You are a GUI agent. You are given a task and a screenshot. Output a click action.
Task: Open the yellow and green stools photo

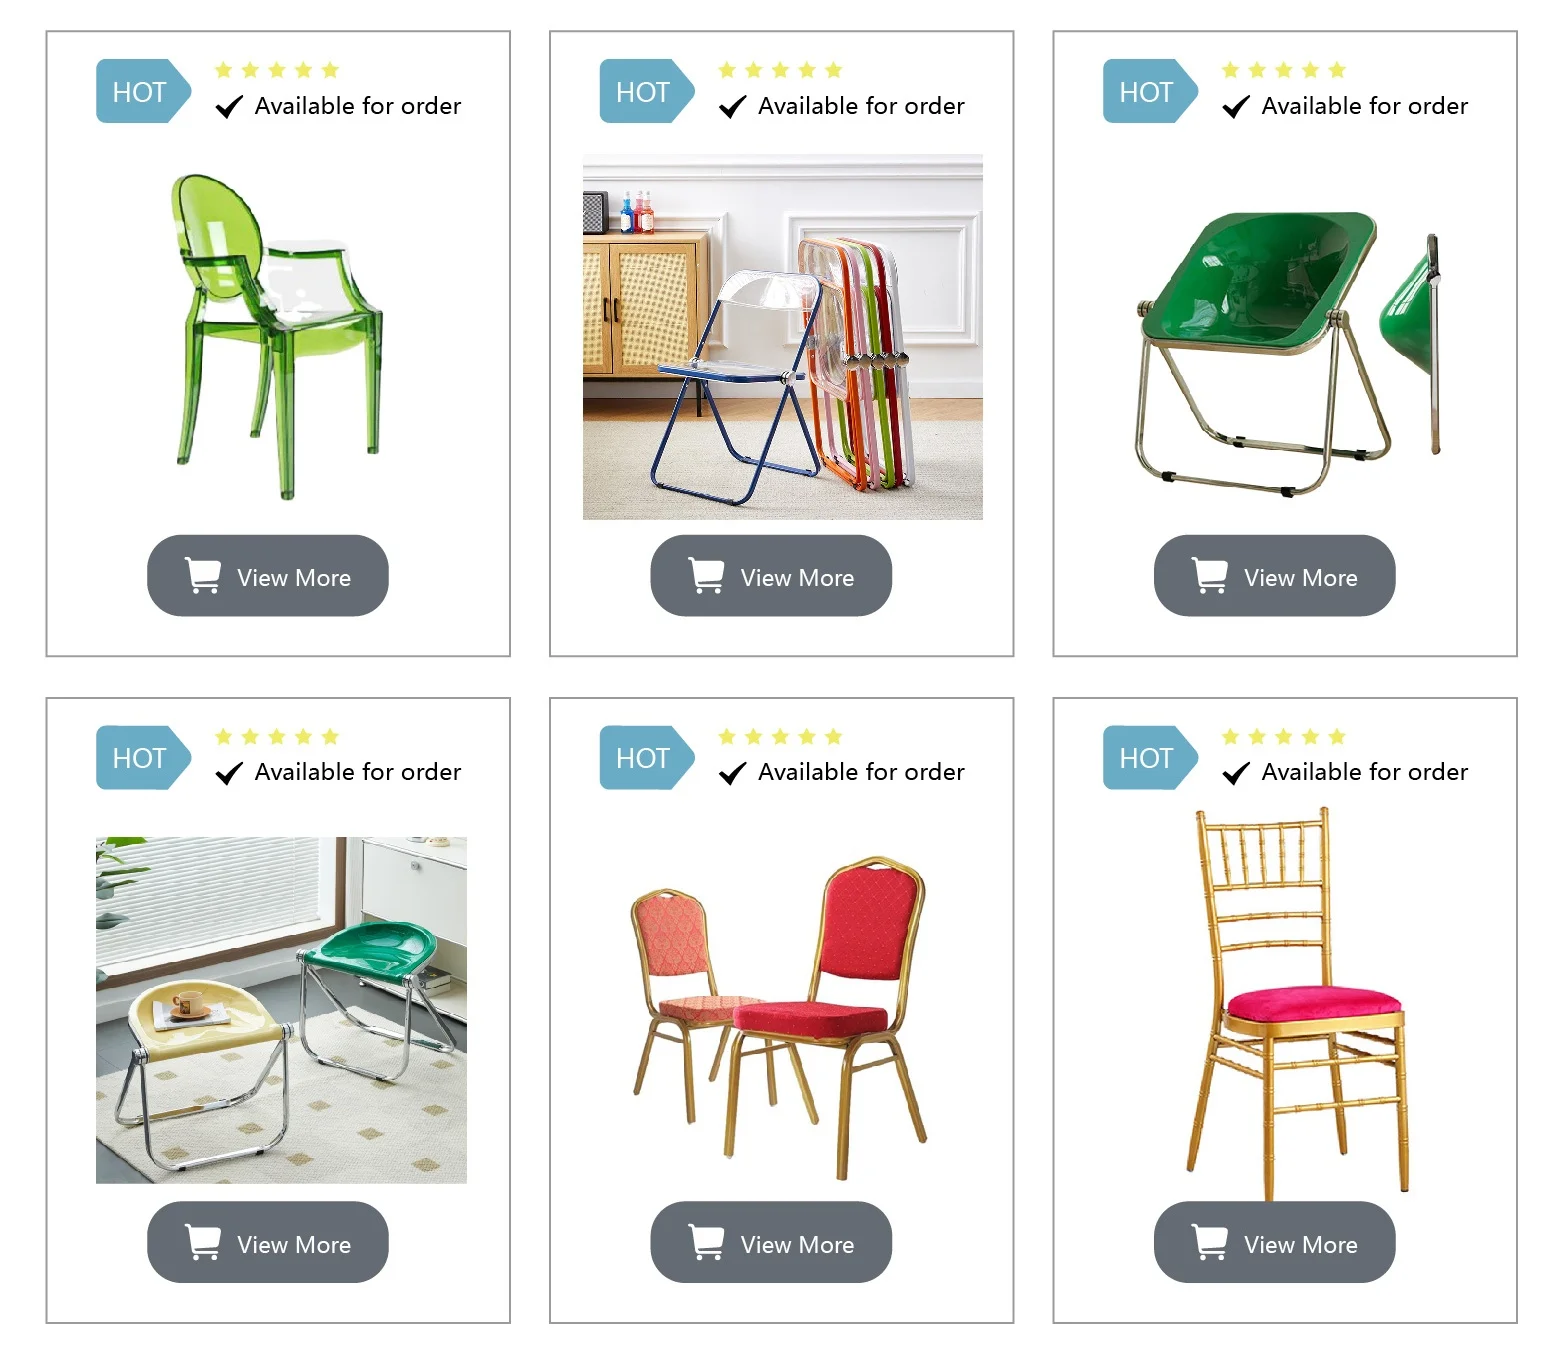click(x=281, y=1010)
